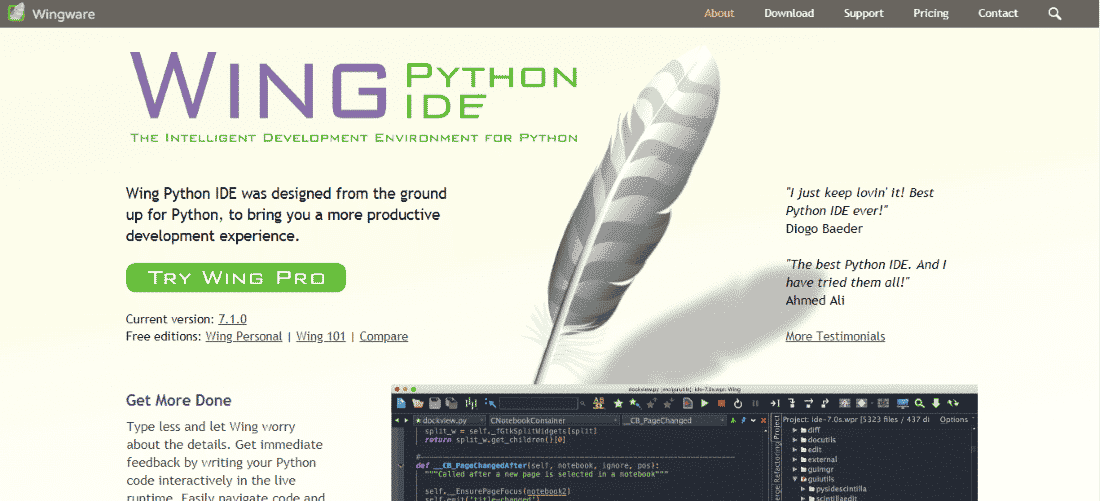Screen dimensions: 1100x501
Task: Click the IDE screenshot thumbnail title bar
Action: pyautogui.click(x=684, y=388)
